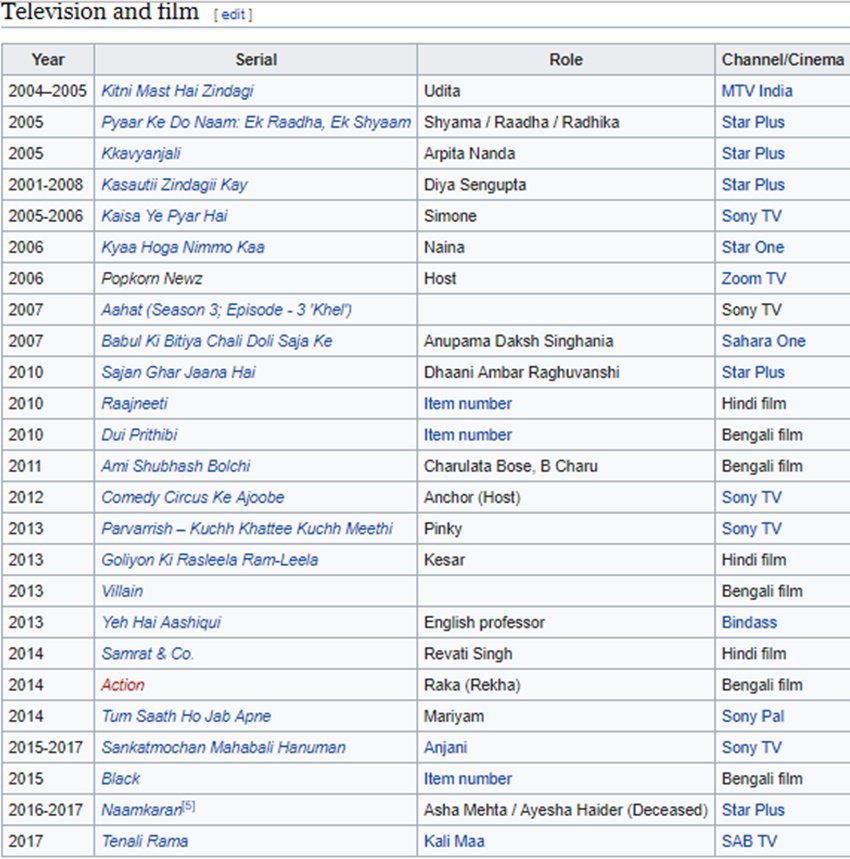The height and width of the screenshot is (859, 850).
Task: Open the Comedy Circus Ke Ajoobe link
Action: pyautogui.click(x=193, y=497)
